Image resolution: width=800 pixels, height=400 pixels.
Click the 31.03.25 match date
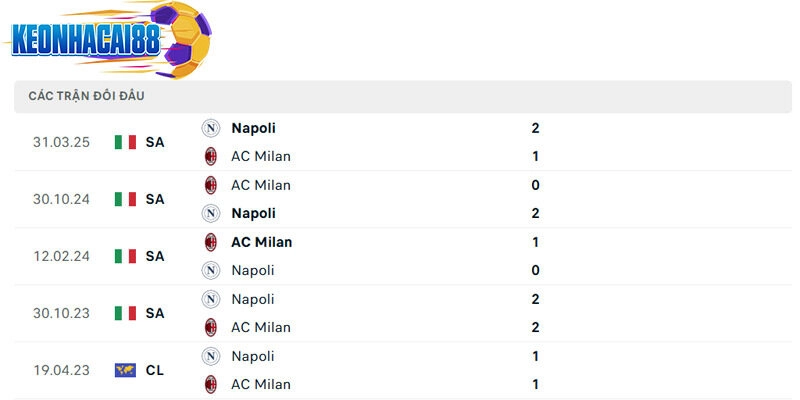[x=61, y=142]
